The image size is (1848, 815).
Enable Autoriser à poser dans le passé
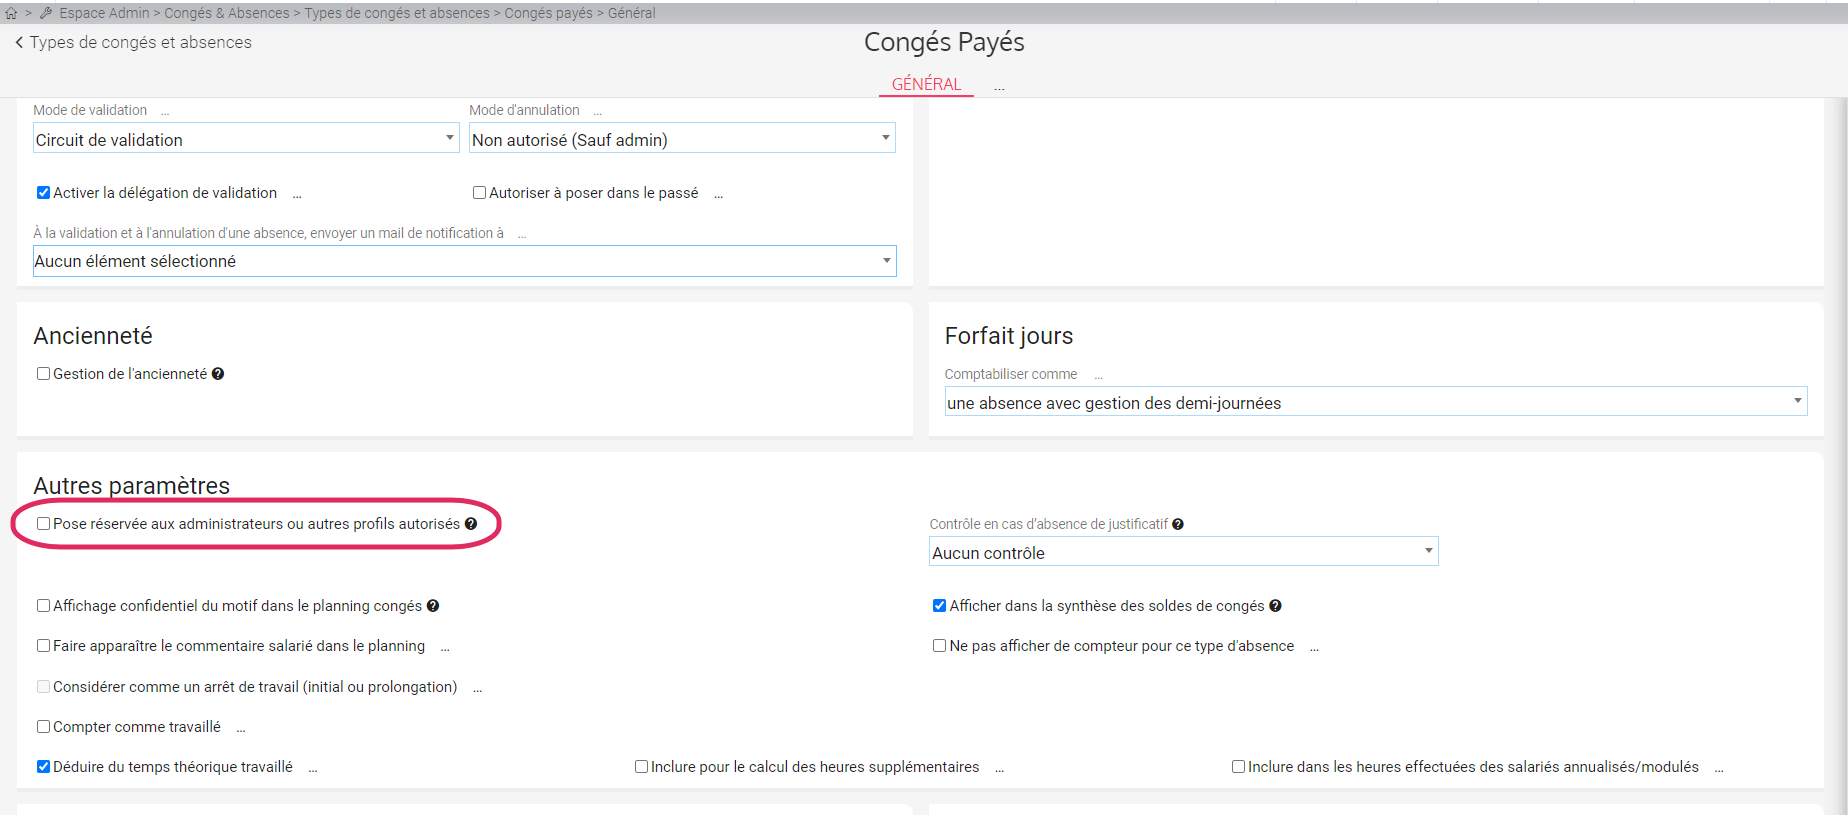point(479,193)
